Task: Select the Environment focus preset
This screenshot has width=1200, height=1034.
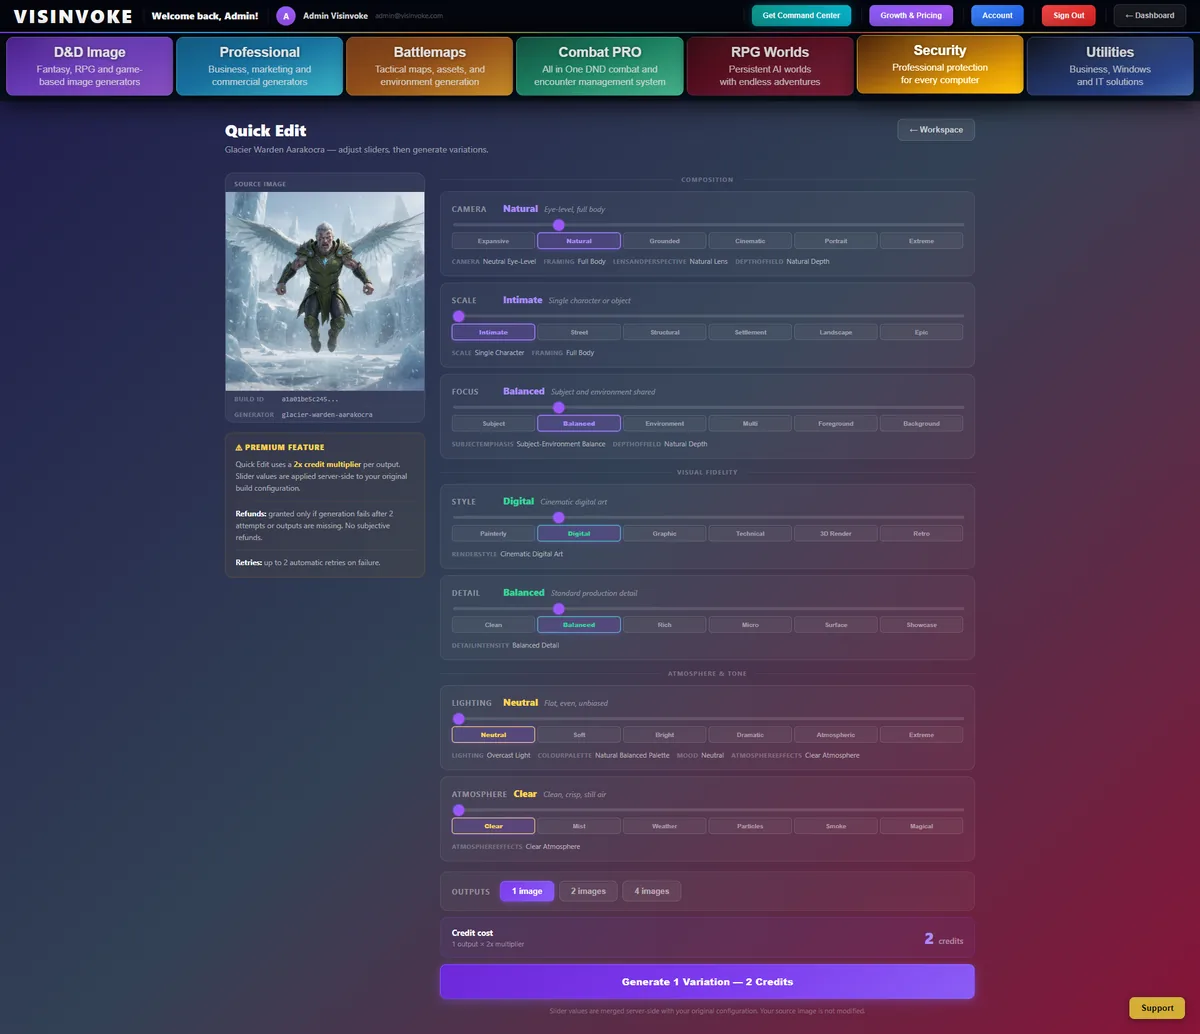Action: click(665, 423)
